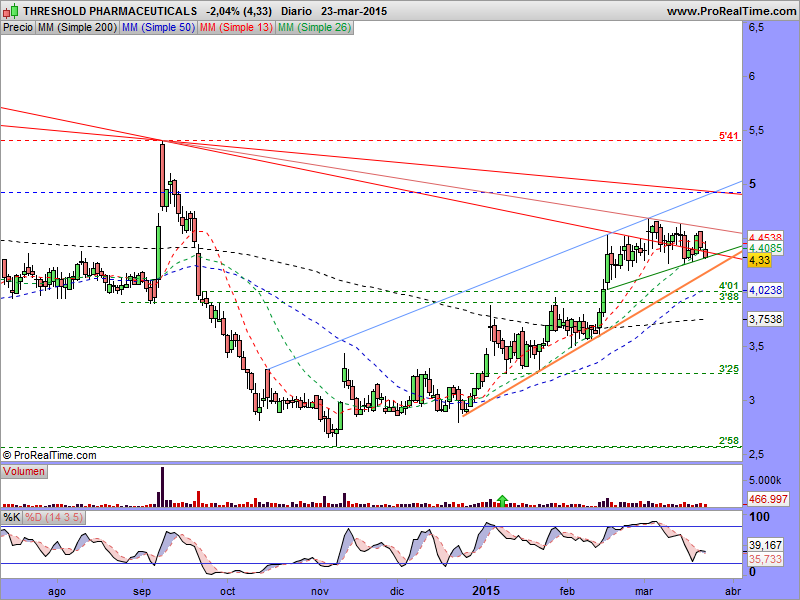Open the MM (Simple 200) indicator label
Image resolution: width=800 pixels, height=600 pixels.
[x=78, y=28]
